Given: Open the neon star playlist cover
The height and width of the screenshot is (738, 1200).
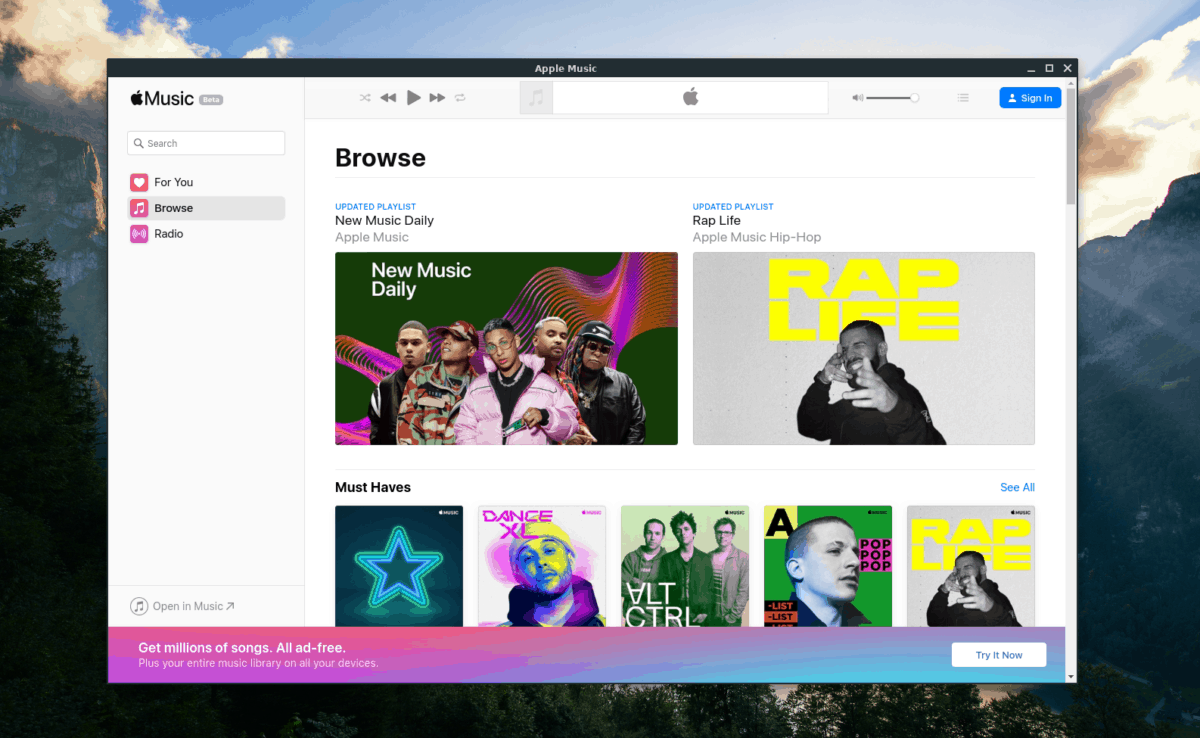Looking at the screenshot, I should pos(399,566).
